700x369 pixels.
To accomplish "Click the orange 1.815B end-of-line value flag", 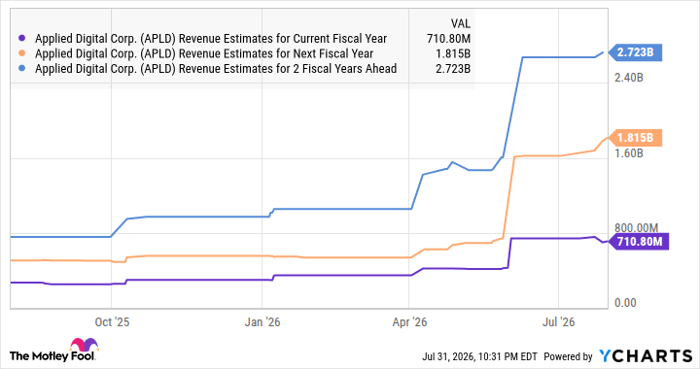I will pos(636,138).
